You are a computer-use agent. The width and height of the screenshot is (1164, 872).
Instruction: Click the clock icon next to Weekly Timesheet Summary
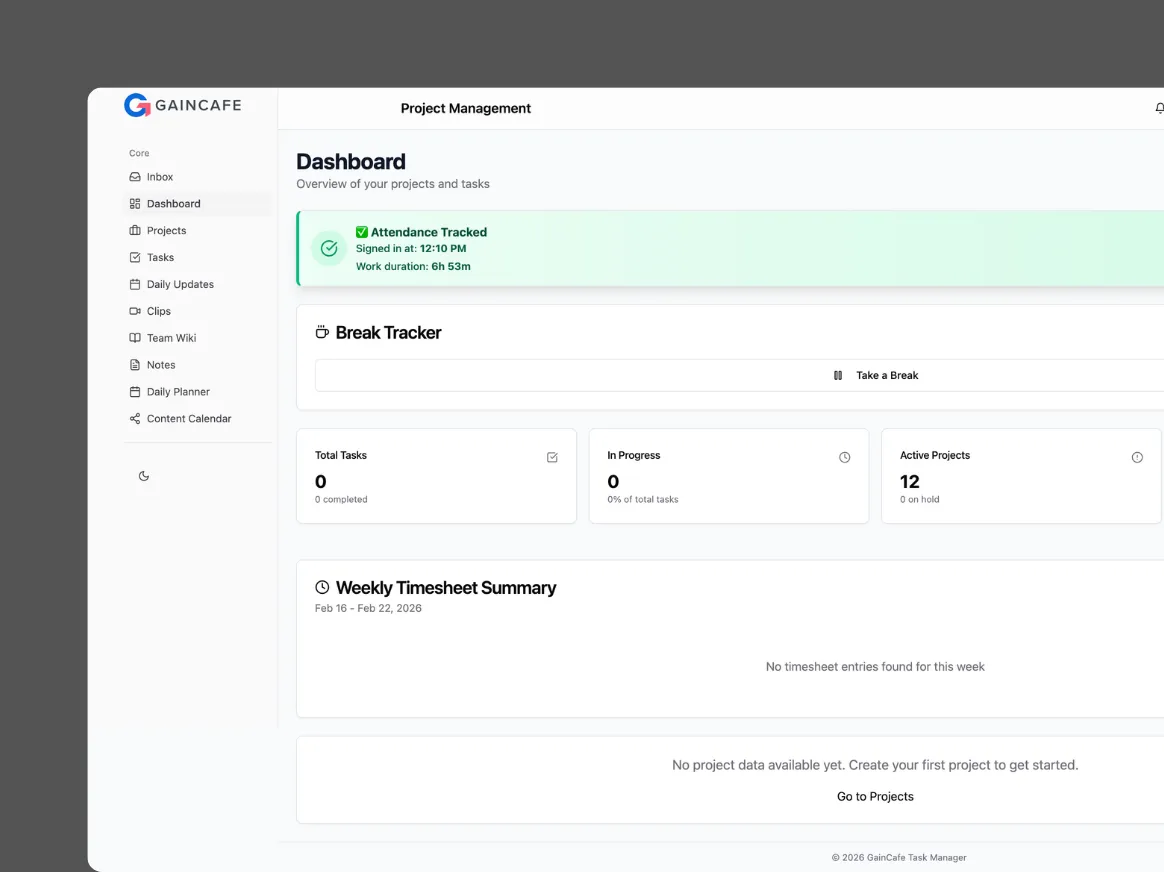click(x=321, y=587)
